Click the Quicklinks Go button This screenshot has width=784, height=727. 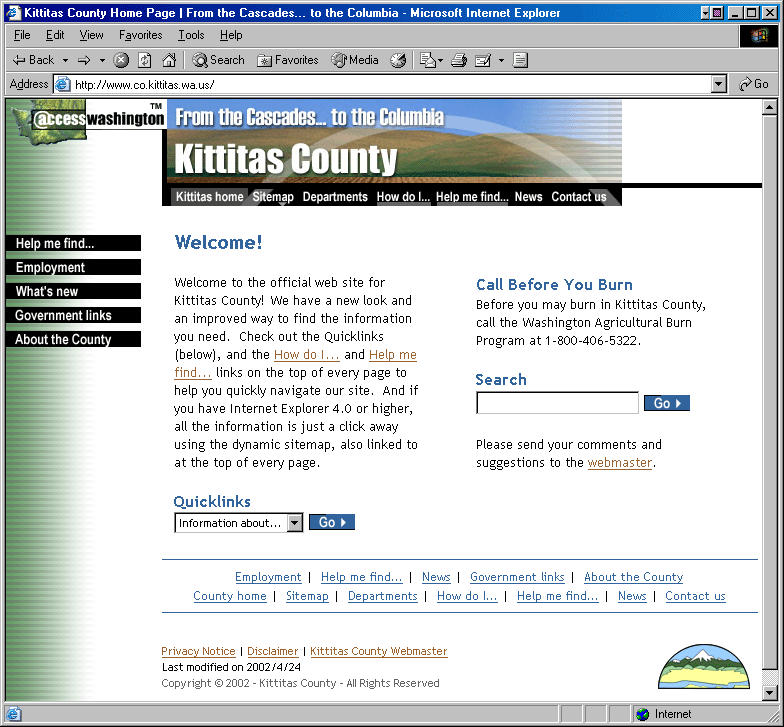tap(332, 522)
